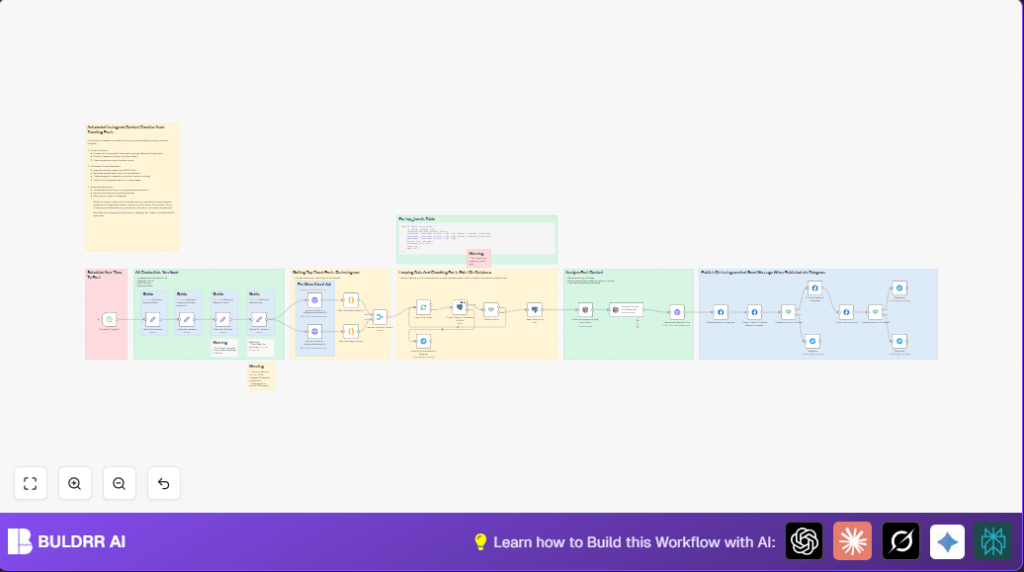Image resolution: width=1024 pixels, height=572 pixels.
Task: Select the wide OpenAI node with sub-connectors
Action: pyautogui.click(x=626, y=310)
